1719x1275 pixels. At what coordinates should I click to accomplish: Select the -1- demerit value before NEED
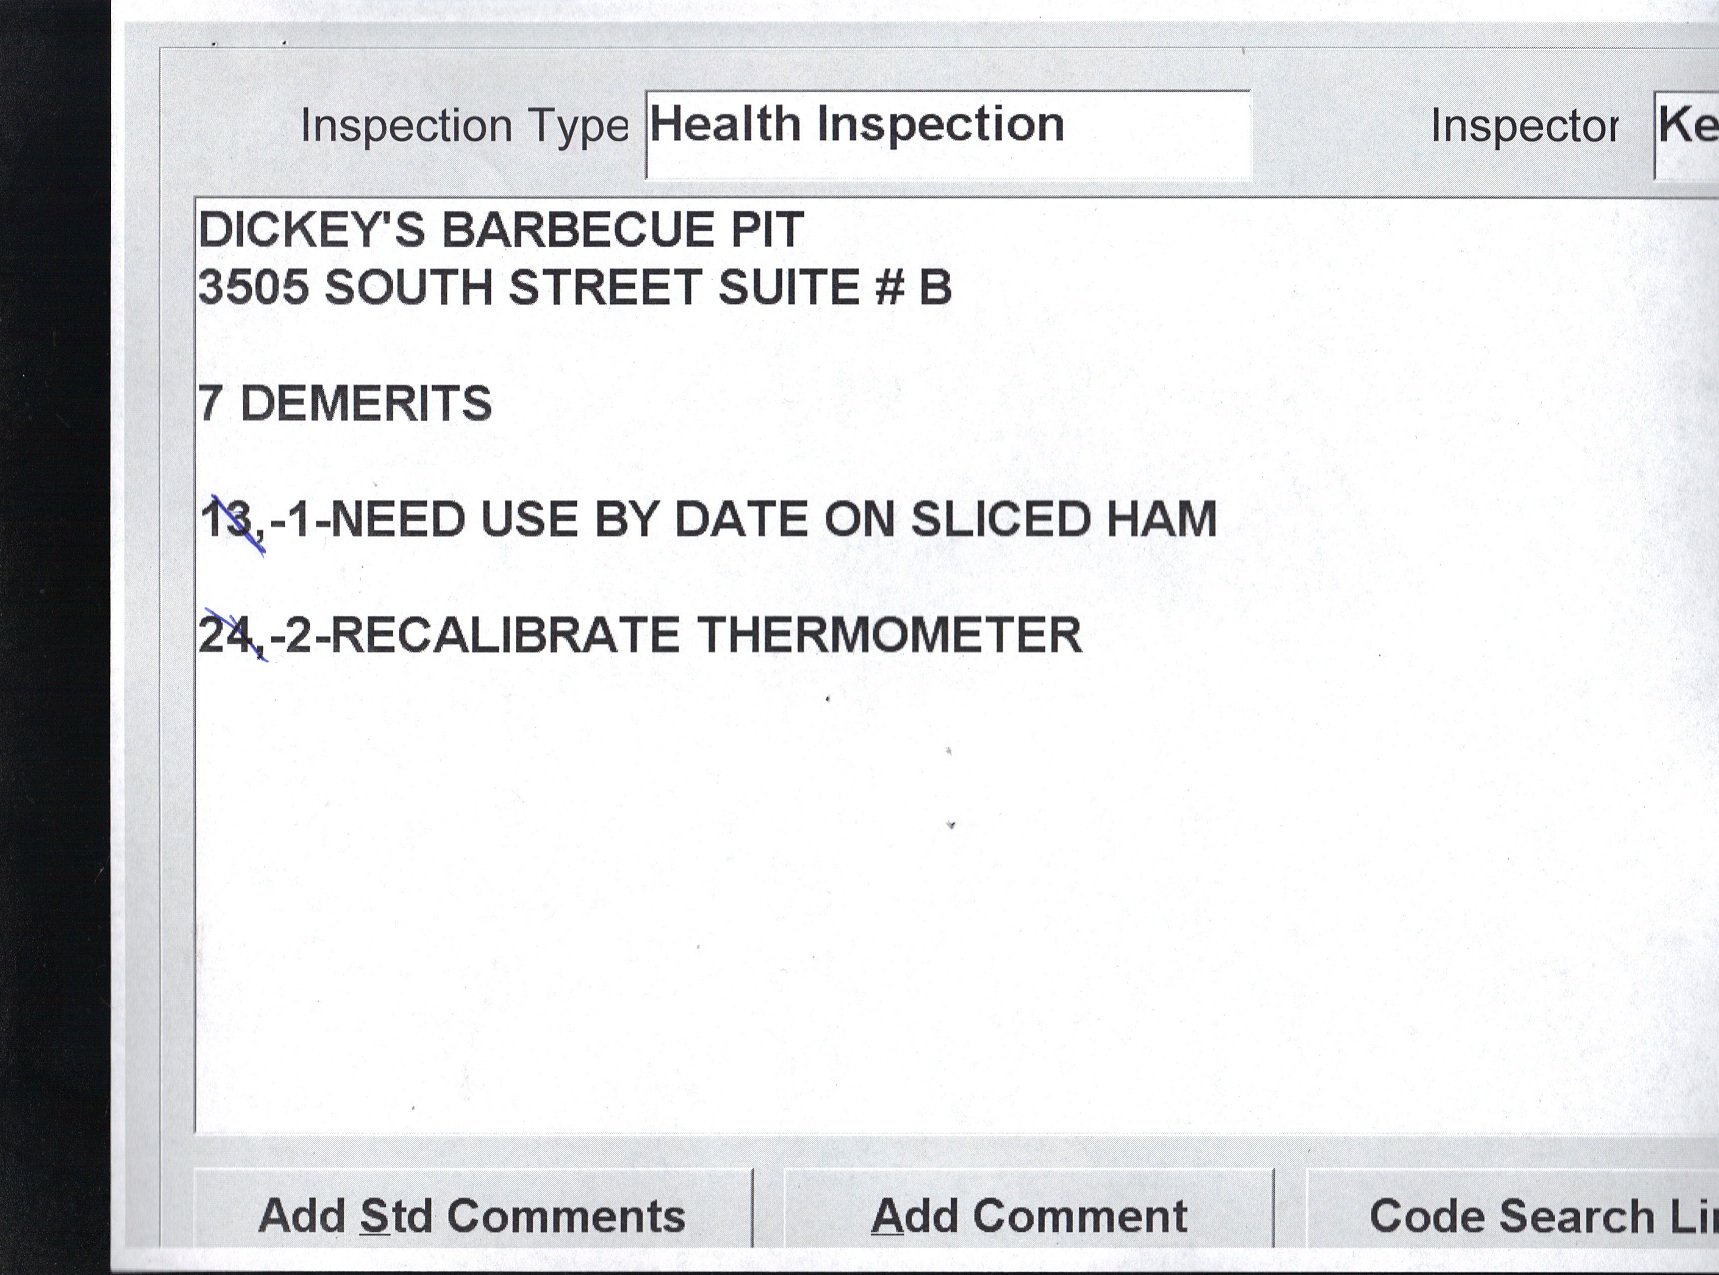pos(299,520)
